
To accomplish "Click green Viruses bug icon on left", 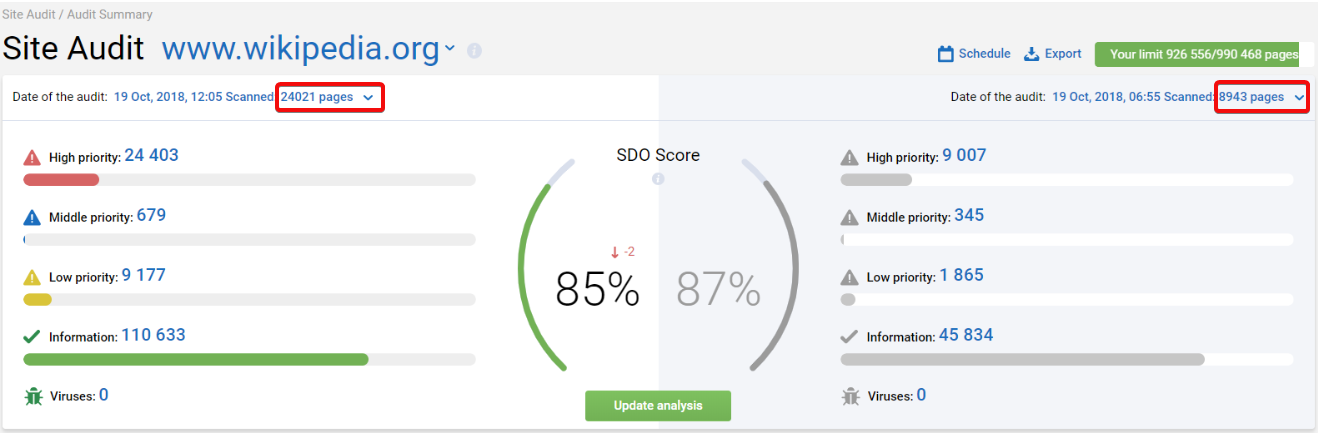I will coord(33,396).
